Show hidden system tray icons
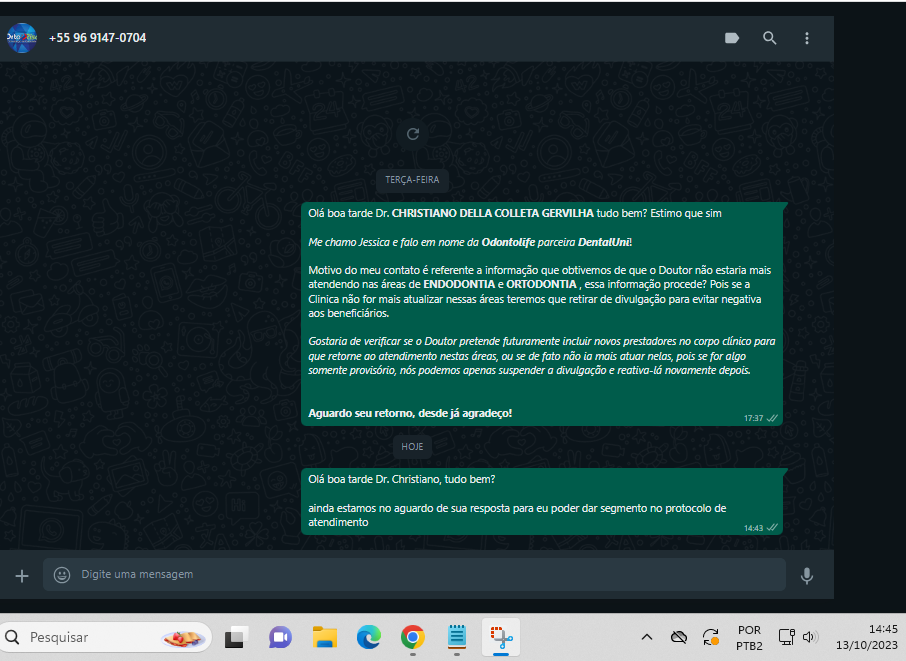This screenshot has height=661, width=906. pyautogui.click(x=647, y=637)
